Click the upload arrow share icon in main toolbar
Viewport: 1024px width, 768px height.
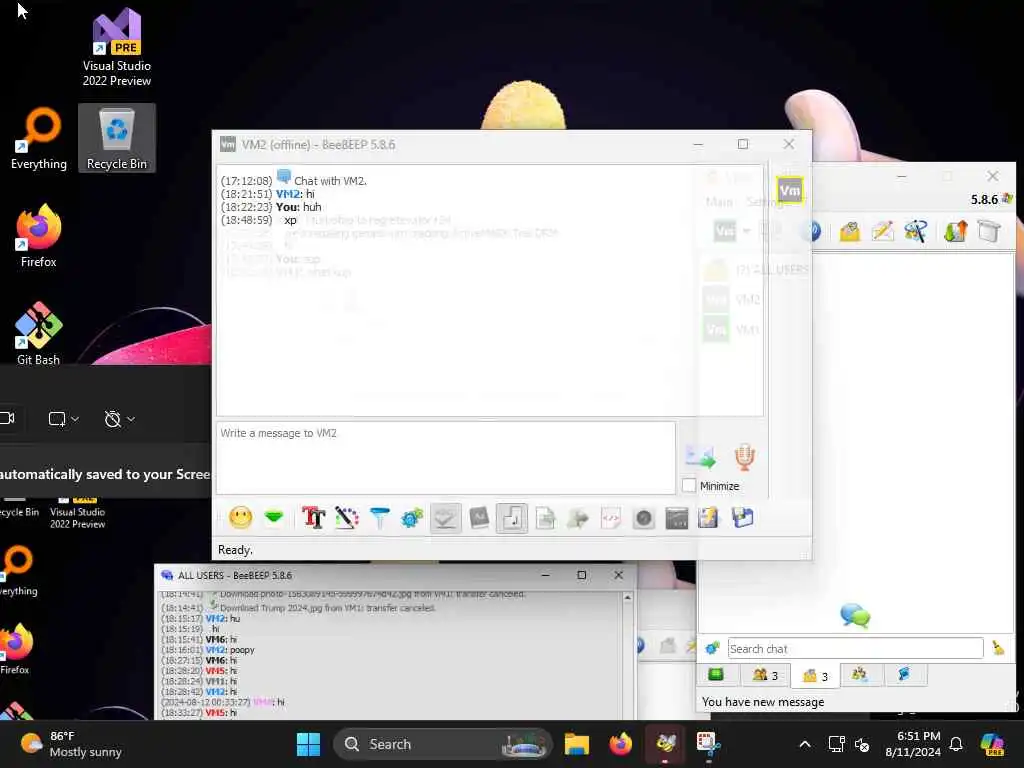(x=955, y=231)
